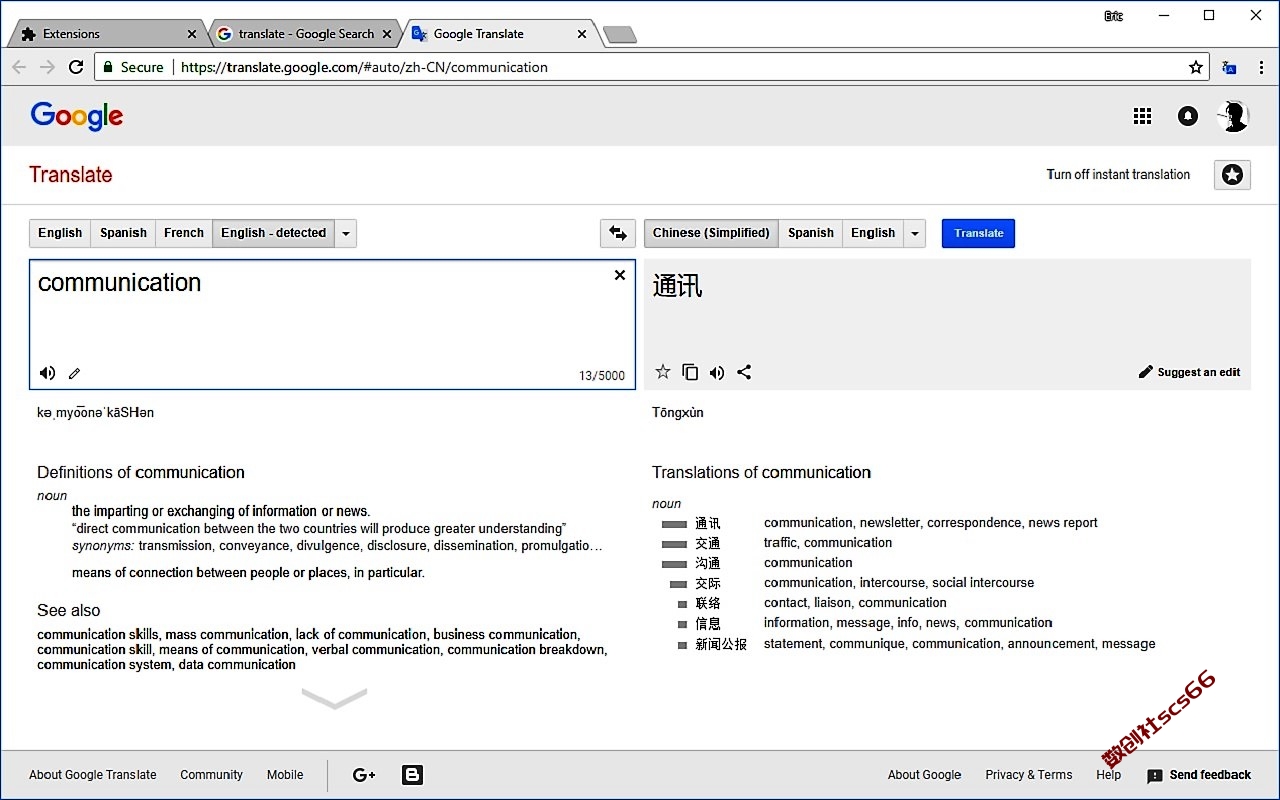Star the translation to save it
Viewport: 1280px width, 800px height.
663,372
